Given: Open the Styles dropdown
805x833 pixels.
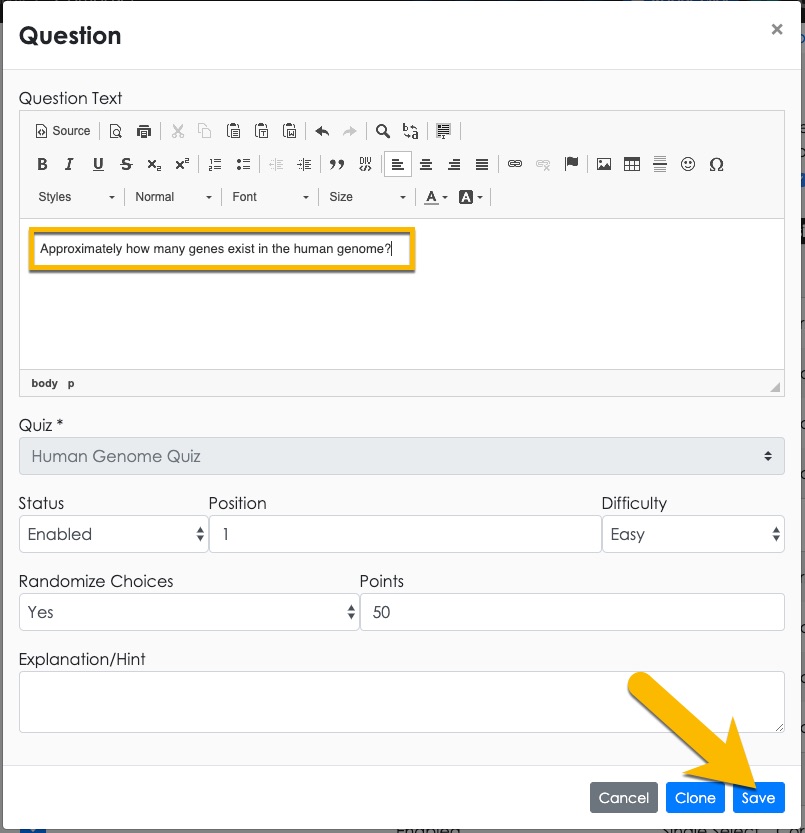Looking at the screenshot, I should [x=76, y=197].
